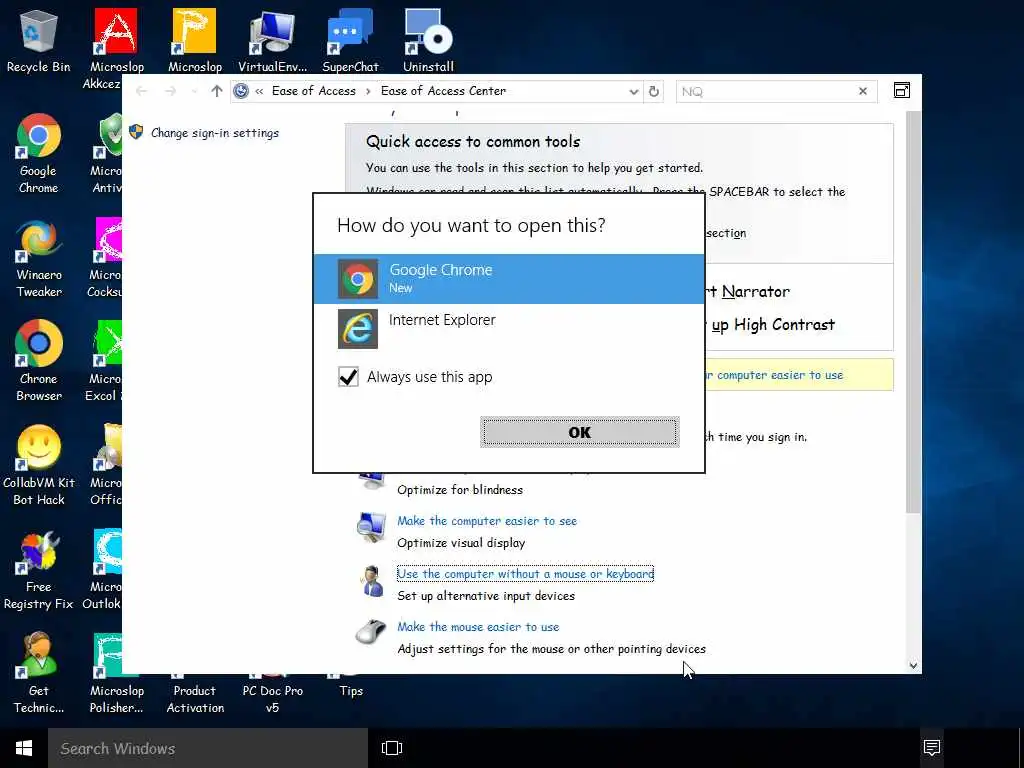Viewport: 1024px width, 768px height.
Task: Click the Optimize visual display text
Action: click(x=461, y=543)
